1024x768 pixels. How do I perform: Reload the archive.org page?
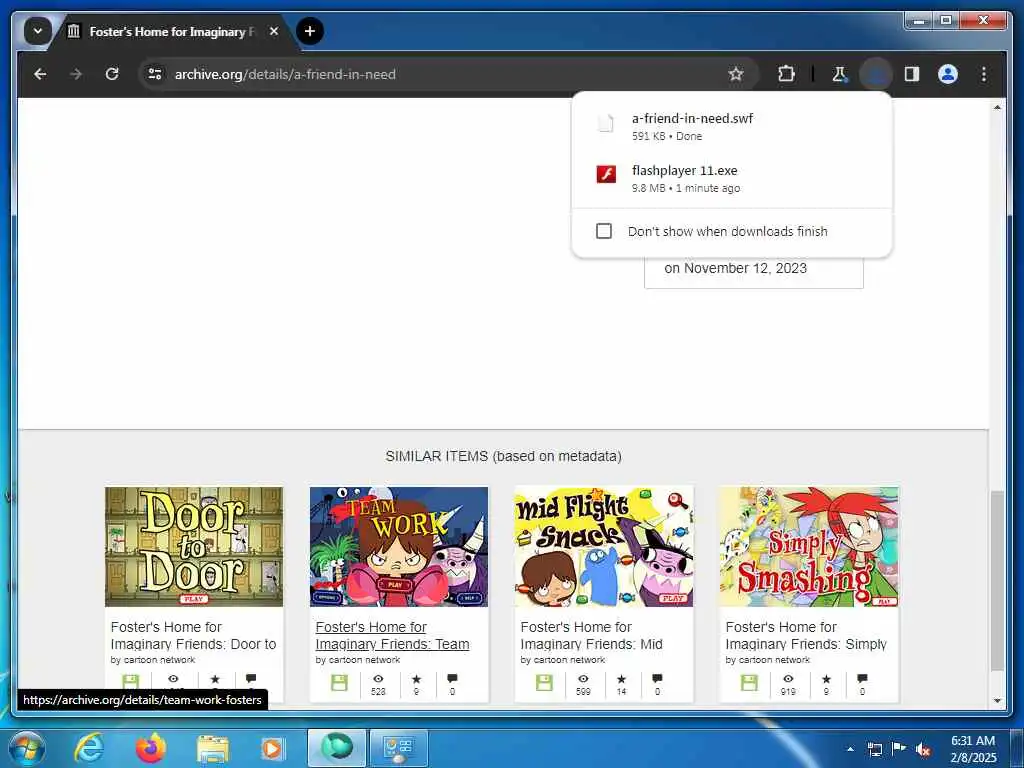pos(112,74)
